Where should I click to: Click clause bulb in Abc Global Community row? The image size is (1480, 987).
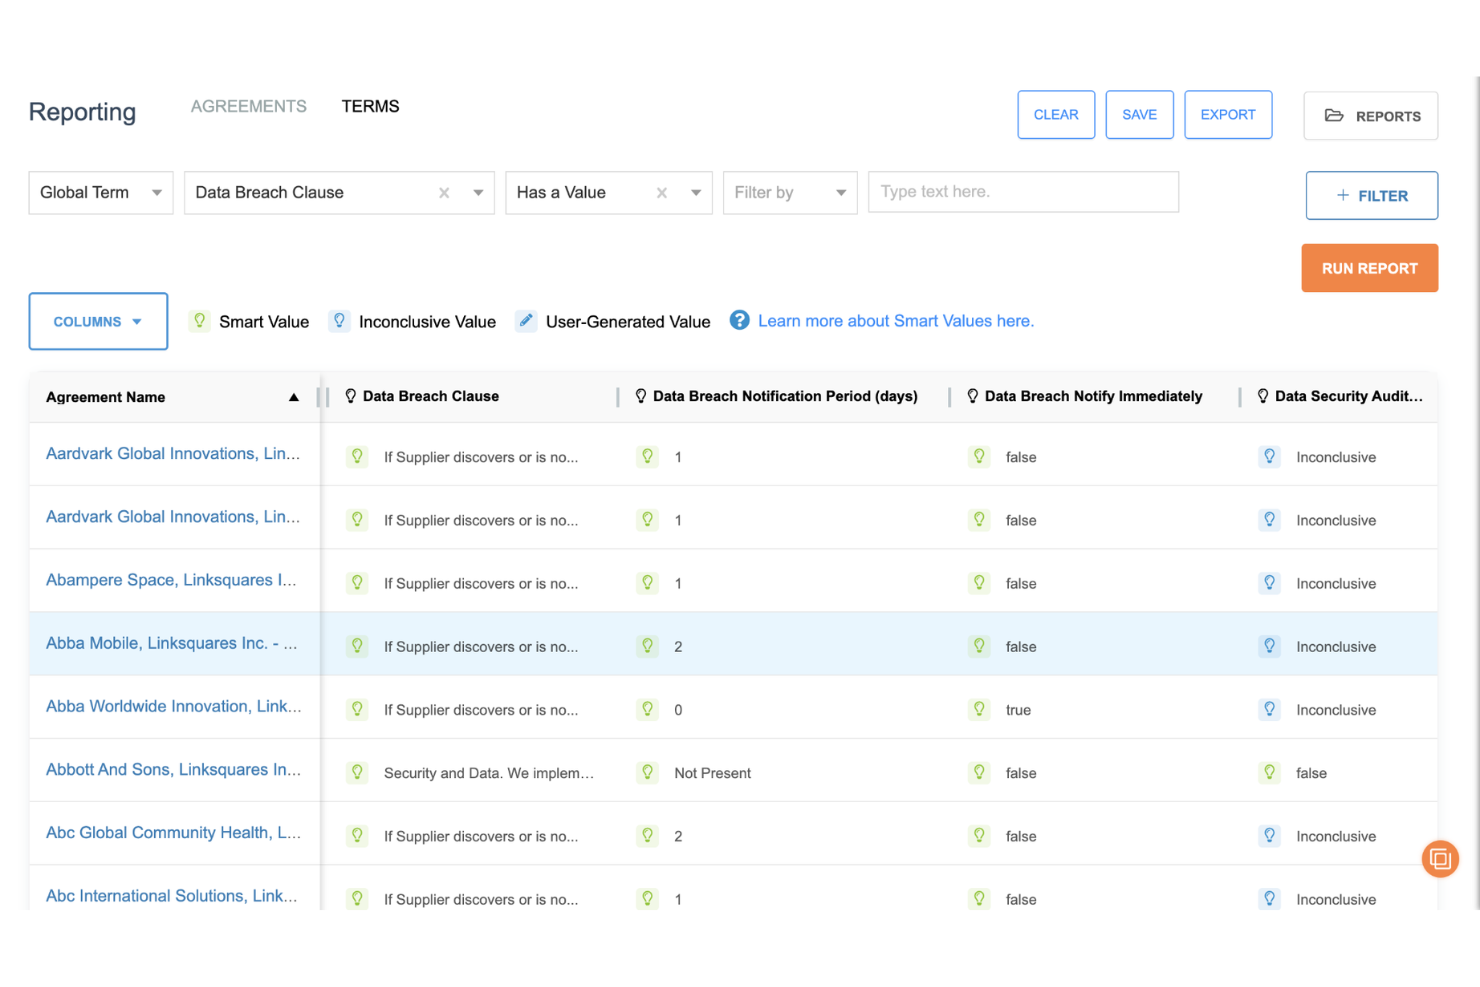(357, 835)
